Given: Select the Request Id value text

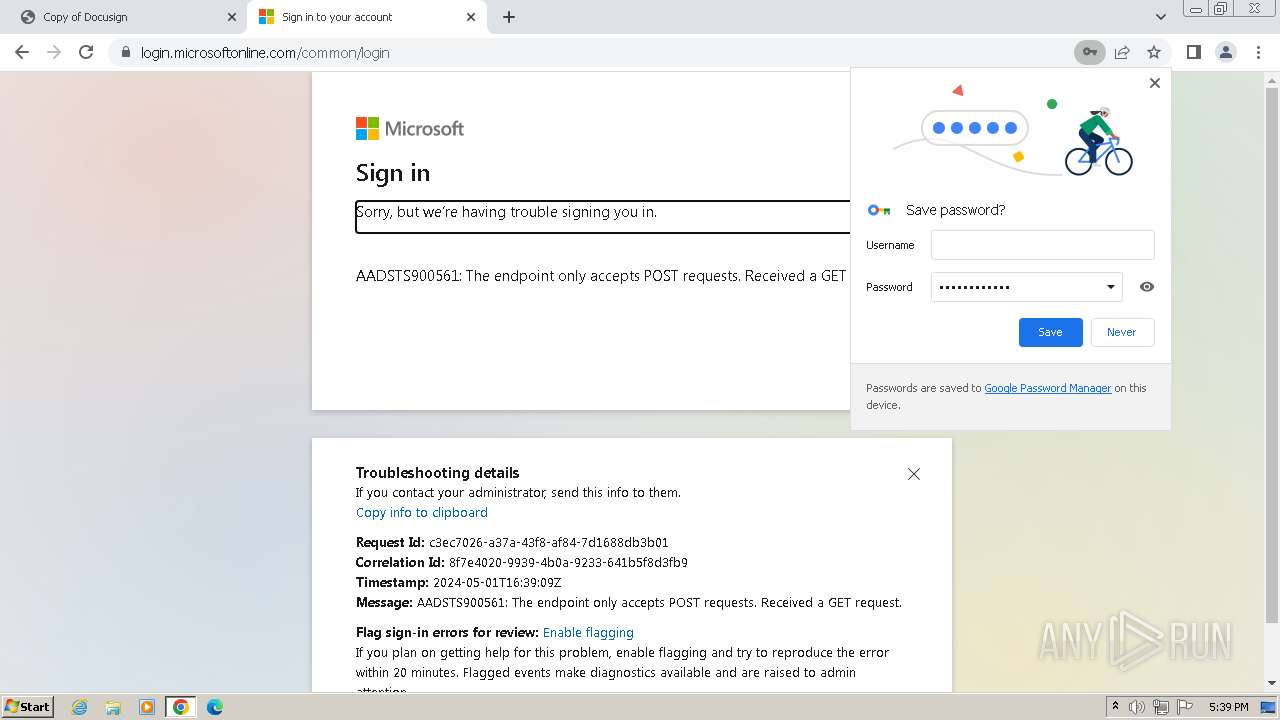Looking at the screenshot, I should point(549,542).
